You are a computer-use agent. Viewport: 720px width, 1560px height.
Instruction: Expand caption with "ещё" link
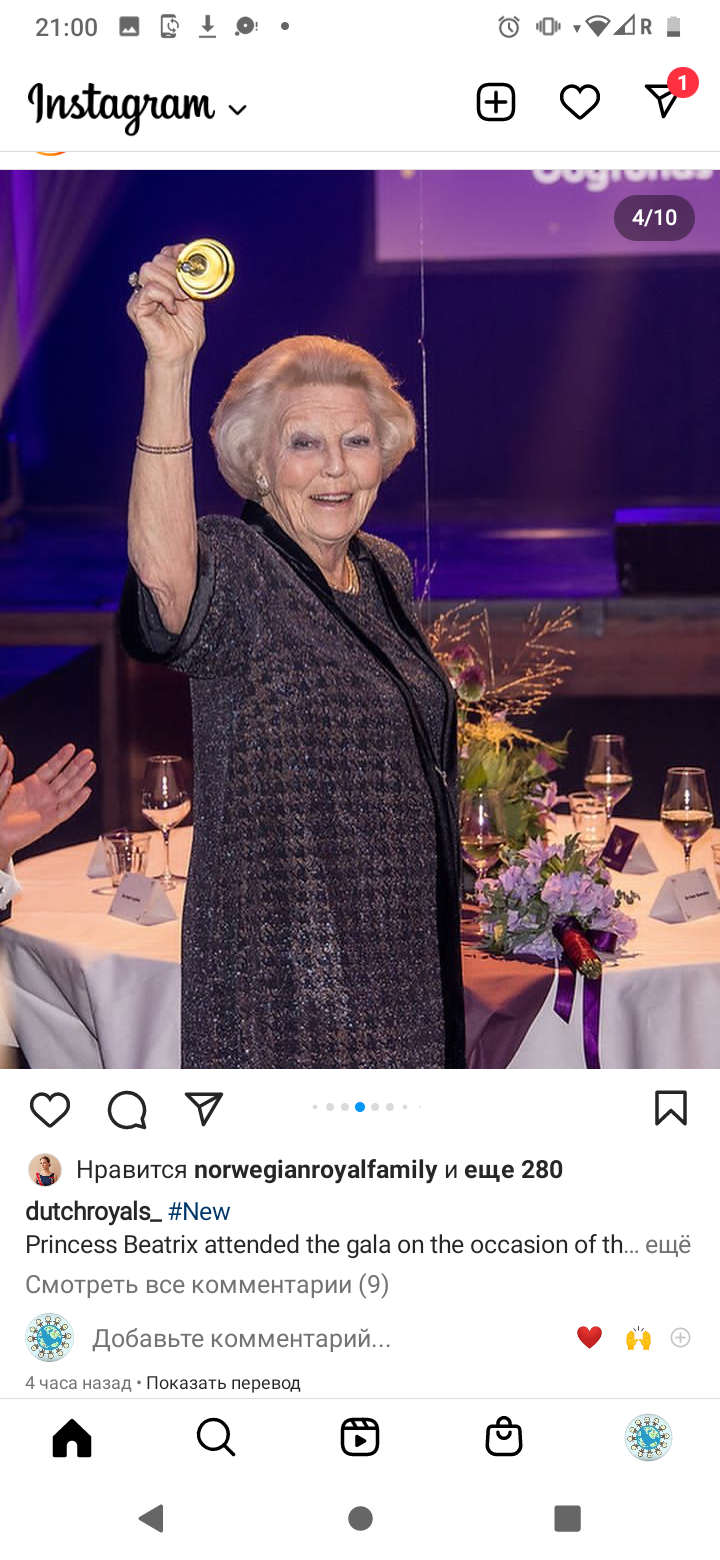coord(668,1244)
